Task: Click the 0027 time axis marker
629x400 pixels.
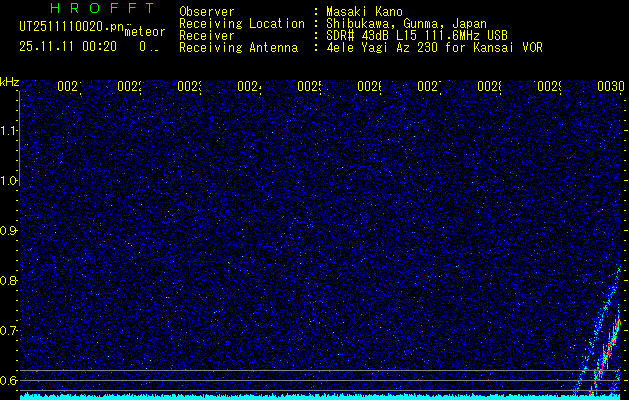Action: (x=430, y=86)
